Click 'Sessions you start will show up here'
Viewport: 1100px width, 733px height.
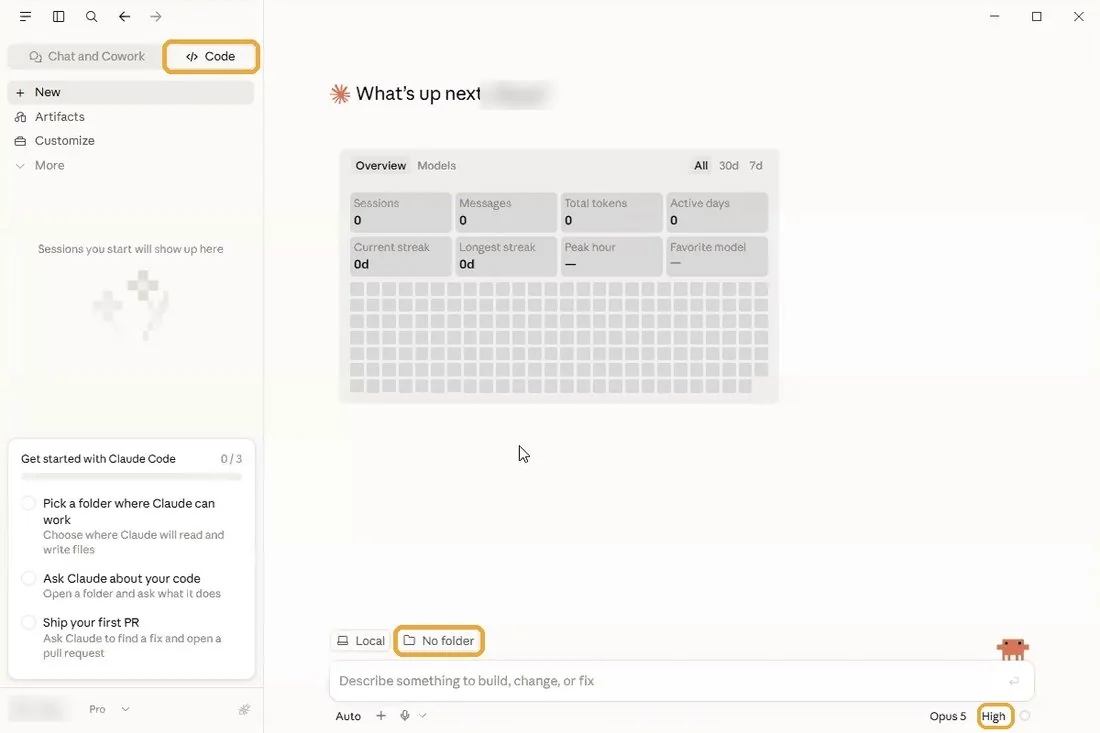[130, 249]
